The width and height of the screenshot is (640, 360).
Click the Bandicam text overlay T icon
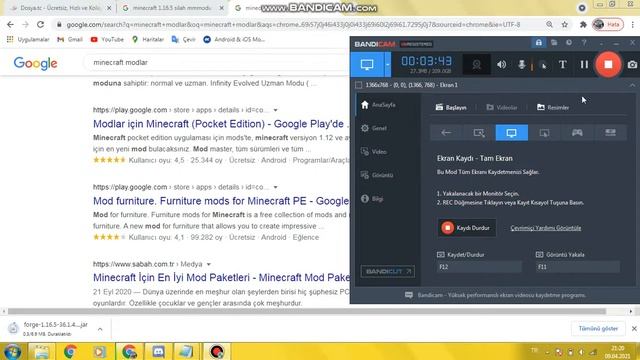(563, 64)
